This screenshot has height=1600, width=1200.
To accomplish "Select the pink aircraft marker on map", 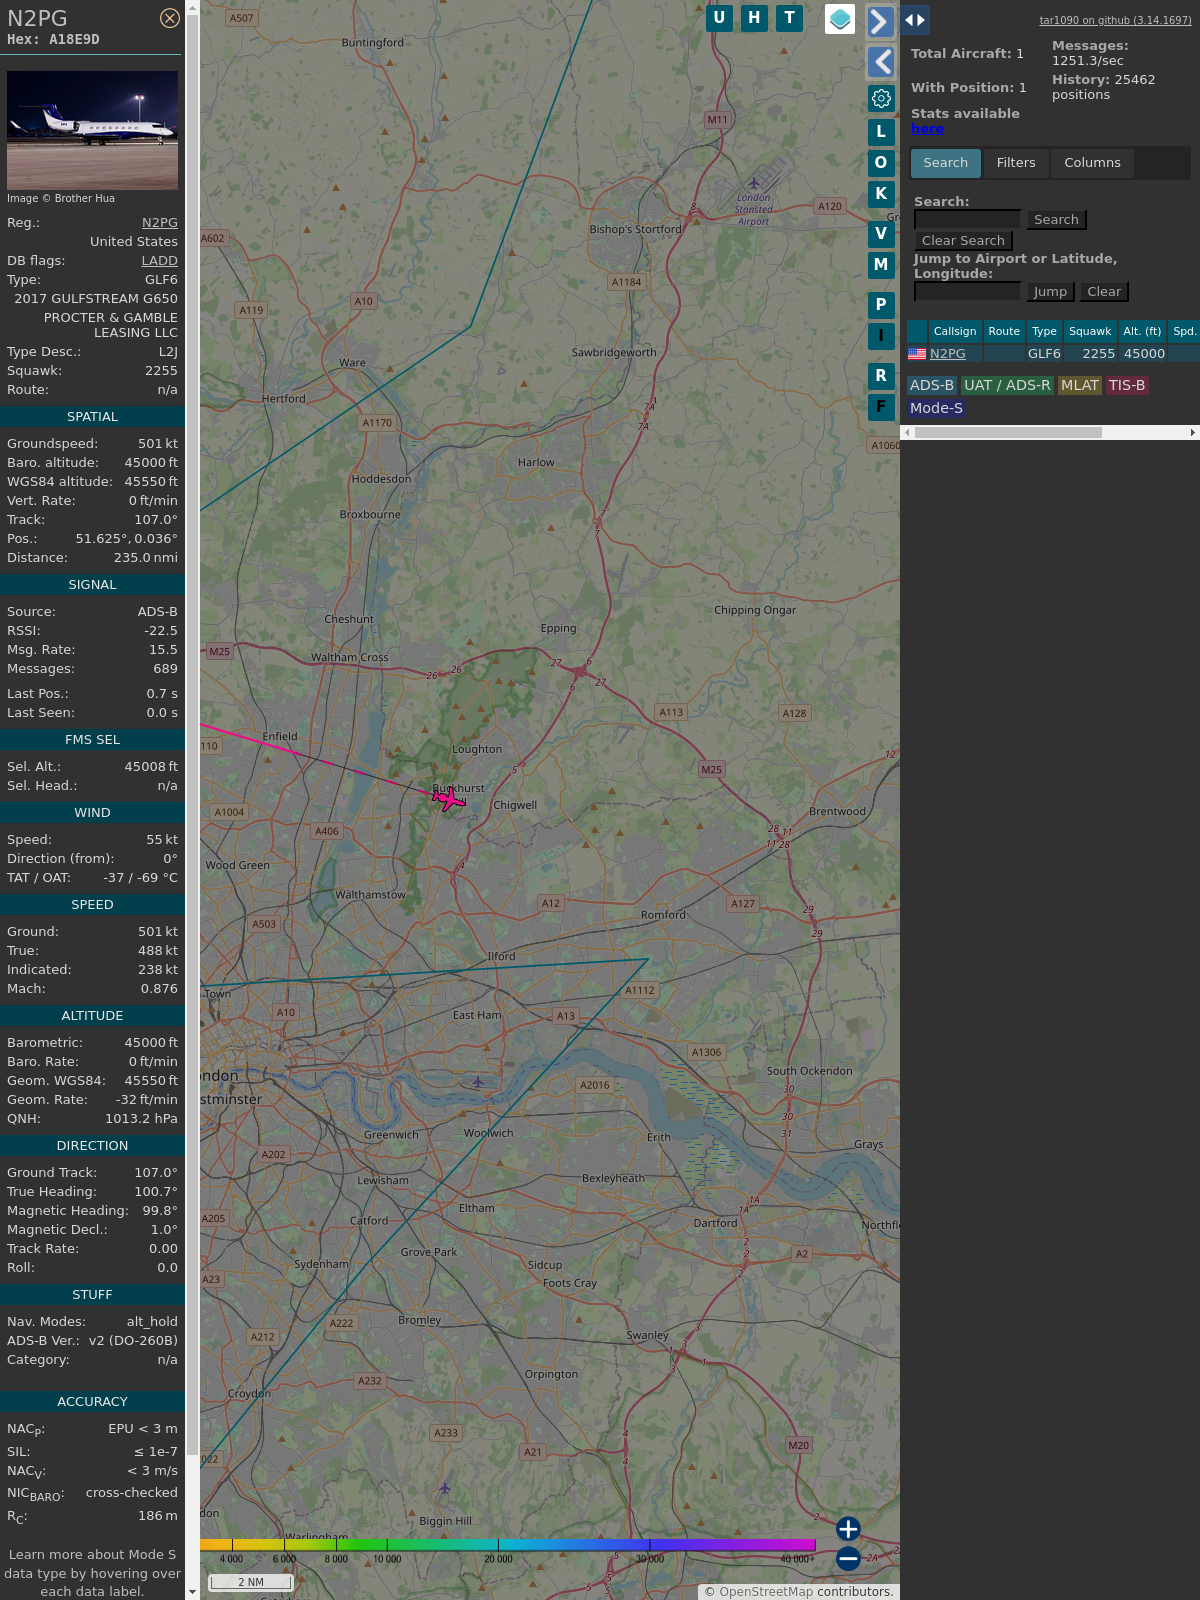I will 449,799.
